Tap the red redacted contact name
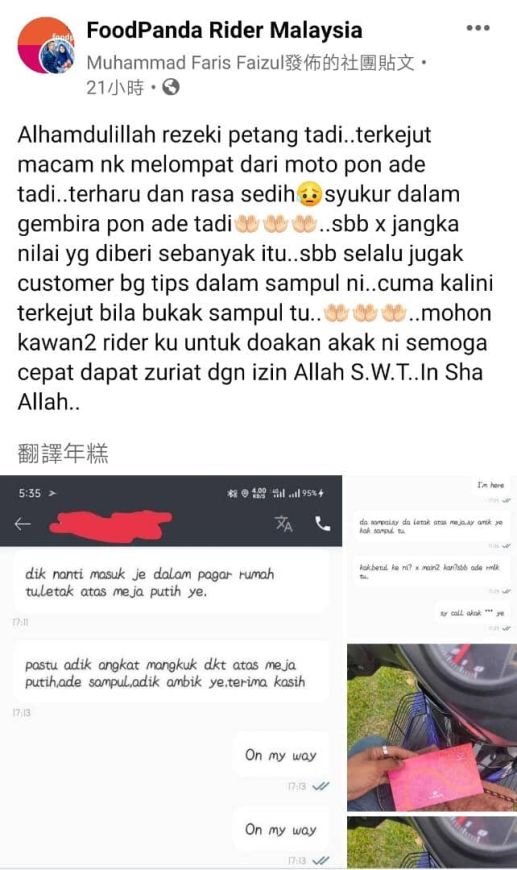 pos(110,523)
